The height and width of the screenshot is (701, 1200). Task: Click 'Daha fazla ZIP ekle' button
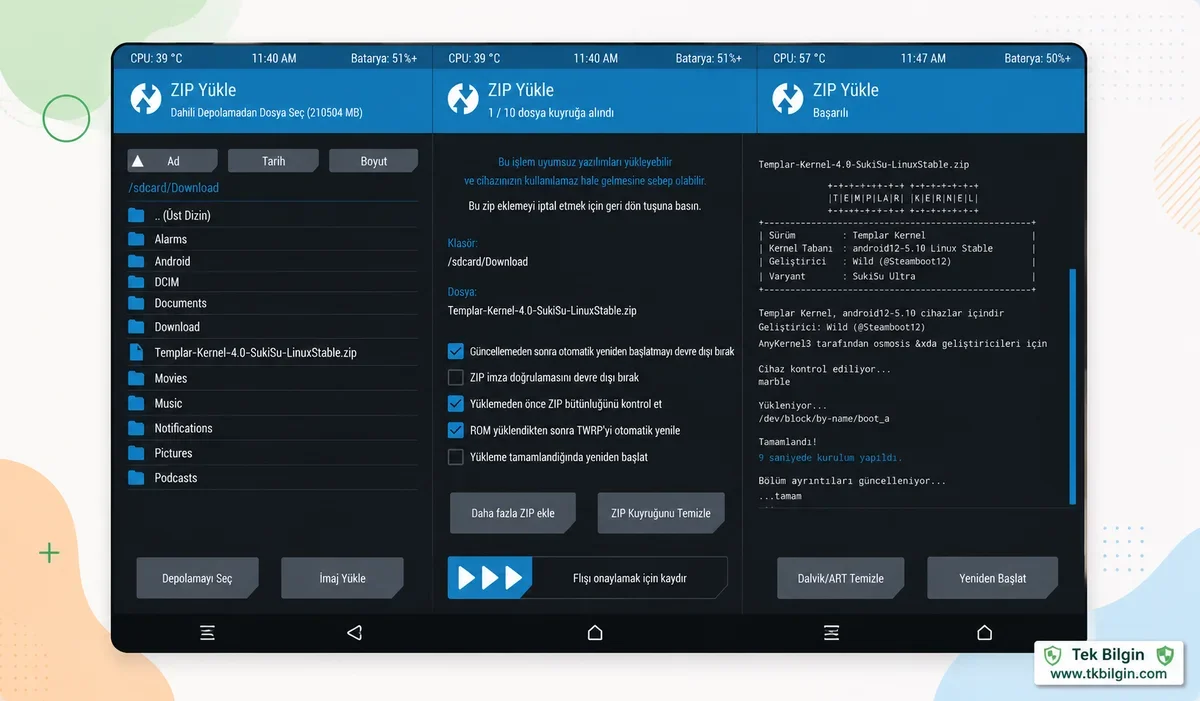pyautogui.click(x=513, y=513)
